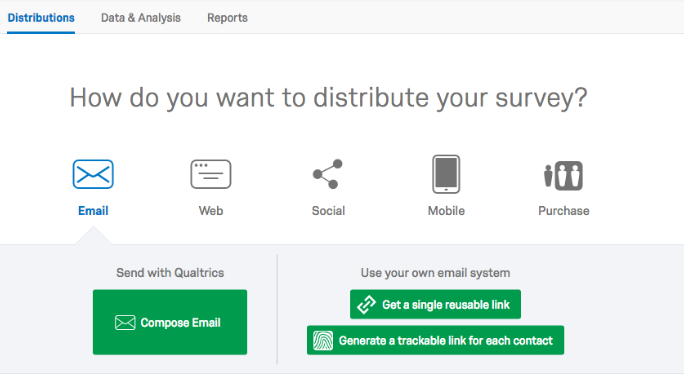Viewport: 694px width, 378px height.
Task: Click the 'How do you want to distribute' heading
Action: (328, 98)
